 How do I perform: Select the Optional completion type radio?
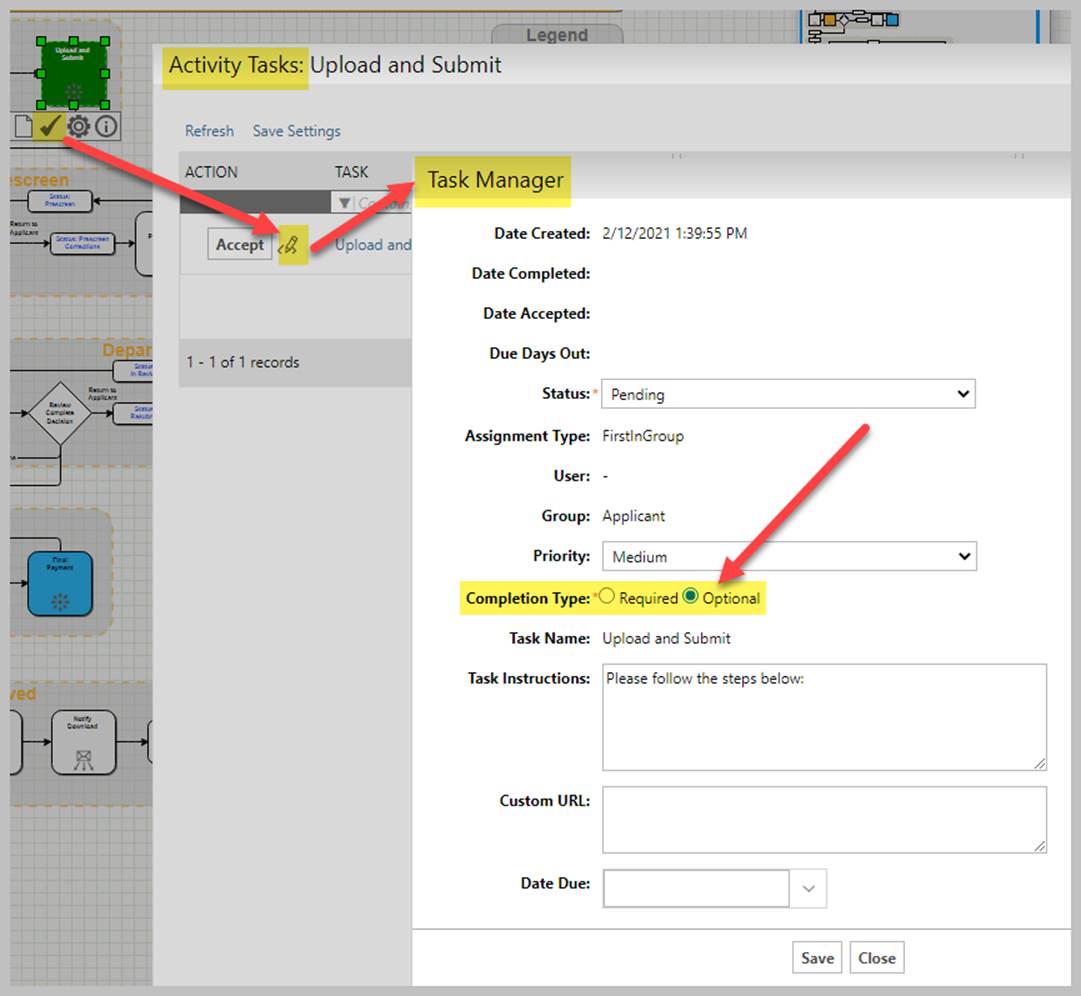coord(690,597)
